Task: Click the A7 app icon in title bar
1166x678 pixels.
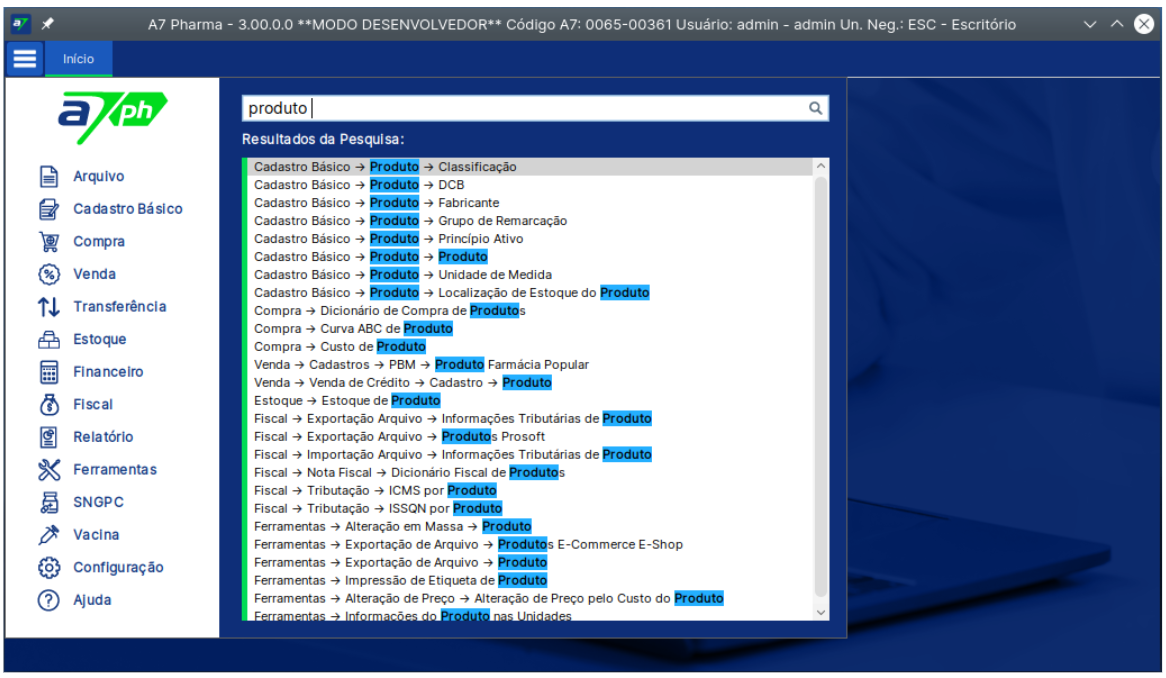Action: pos(20,24)
